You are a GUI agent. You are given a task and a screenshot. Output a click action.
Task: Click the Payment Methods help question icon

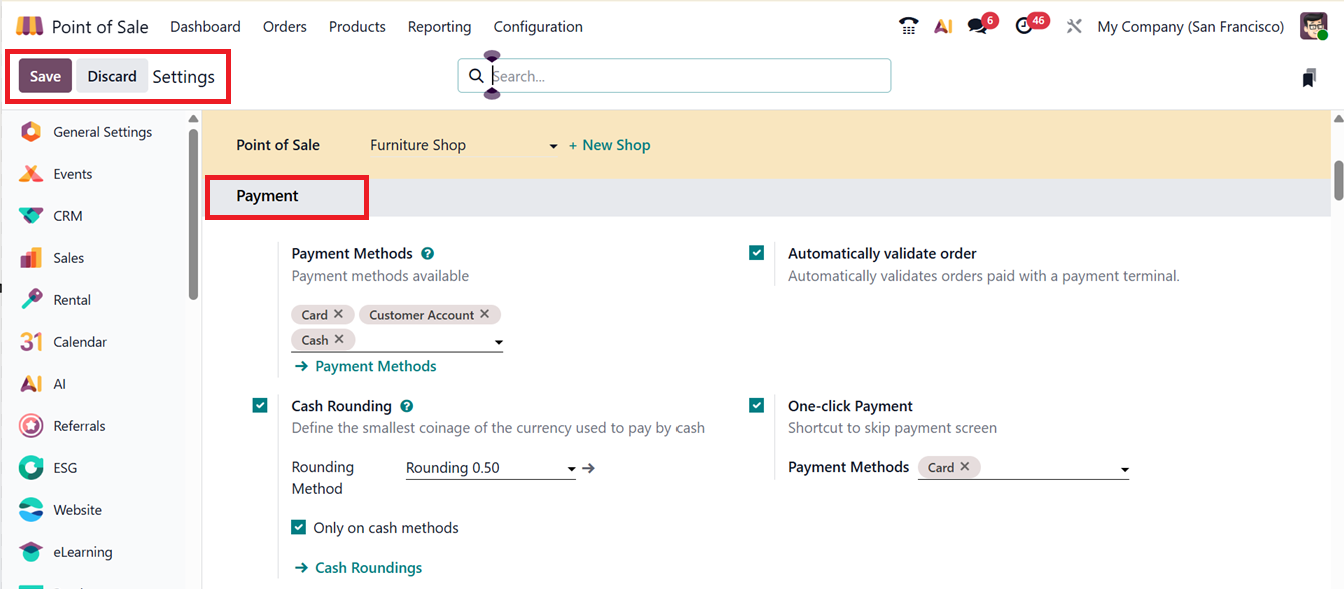tap(427, 254)
